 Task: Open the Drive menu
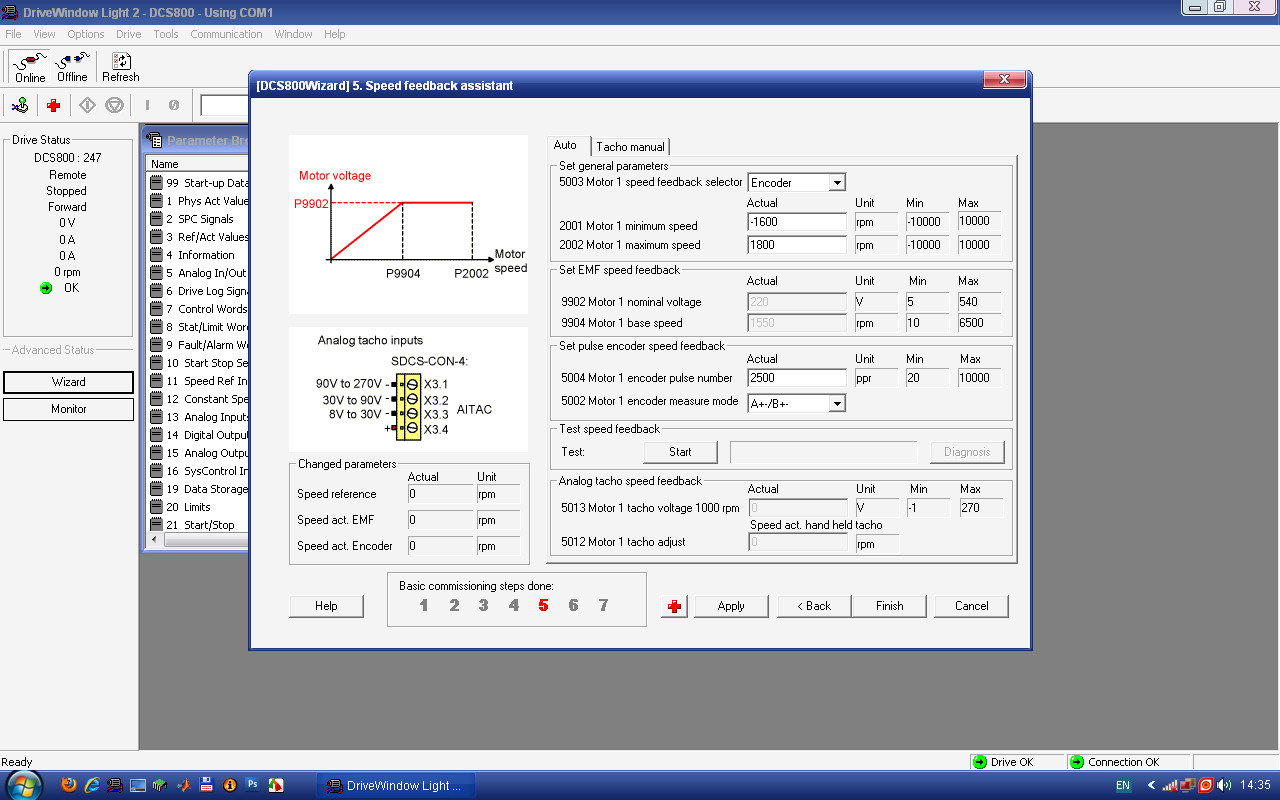129,34
